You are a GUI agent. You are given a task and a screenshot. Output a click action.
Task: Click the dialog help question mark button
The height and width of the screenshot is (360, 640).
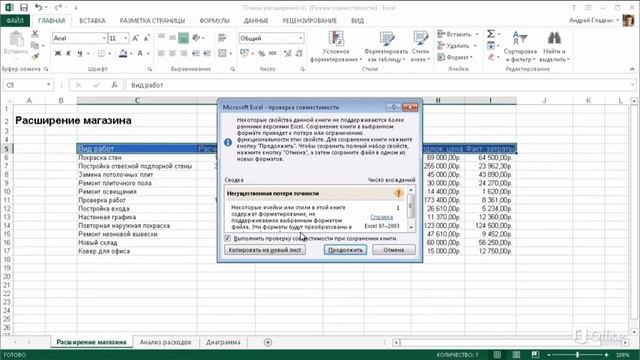point(393,107)
